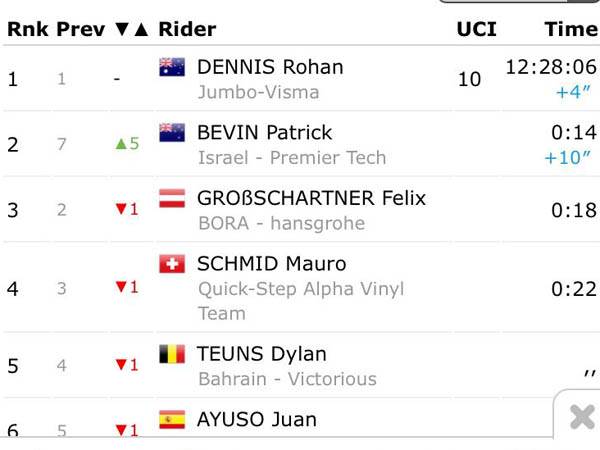
Task: Open Israel - Premier Tech team link
Action: [291, 157]
